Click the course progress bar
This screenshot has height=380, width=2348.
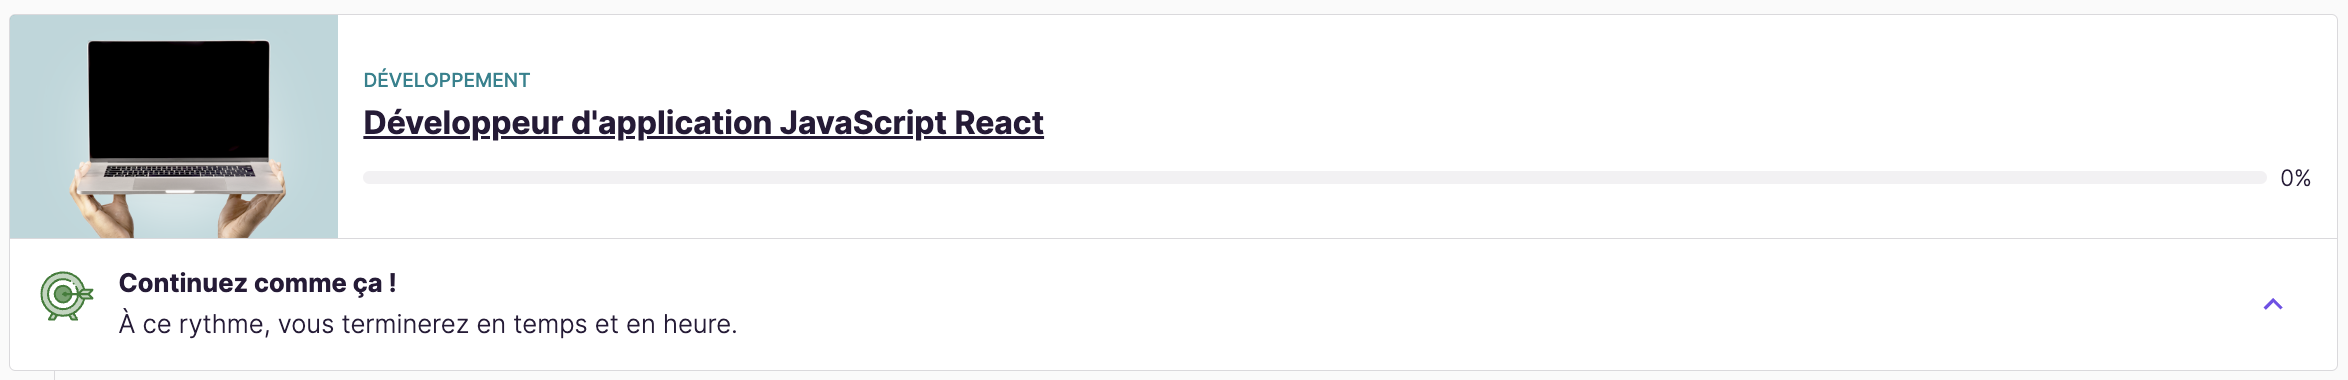click(x=1314, y=178)
